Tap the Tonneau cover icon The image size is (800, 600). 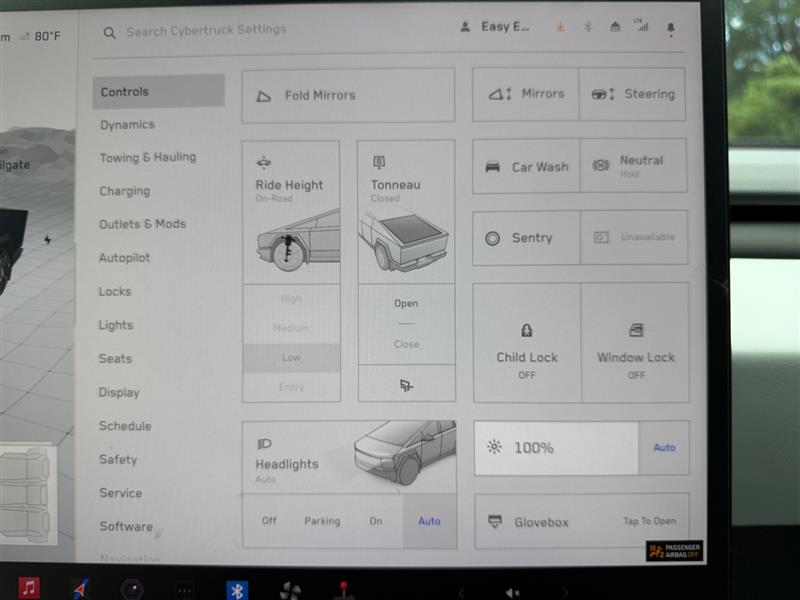pyautogui.click(x=379, y=162)
